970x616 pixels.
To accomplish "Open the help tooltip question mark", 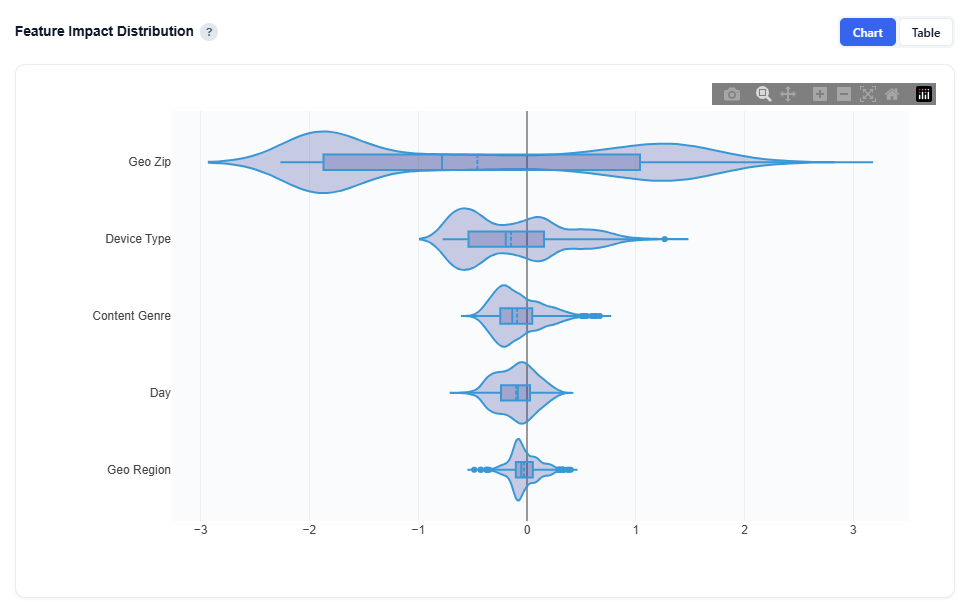I will pos(209,32).
